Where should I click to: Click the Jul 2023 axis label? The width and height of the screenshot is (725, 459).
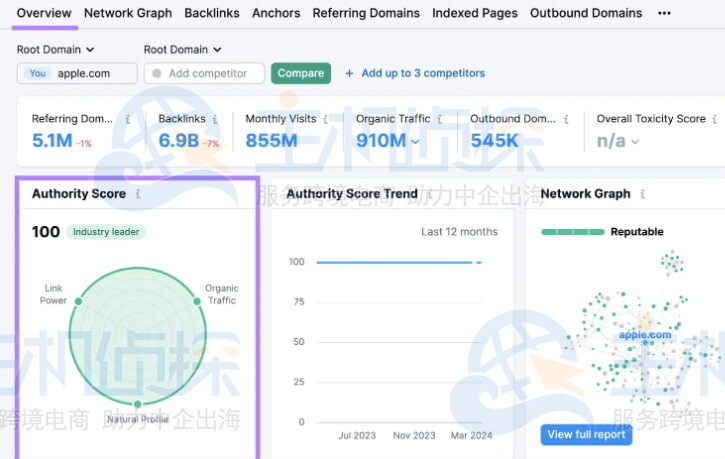click(357, 435)
